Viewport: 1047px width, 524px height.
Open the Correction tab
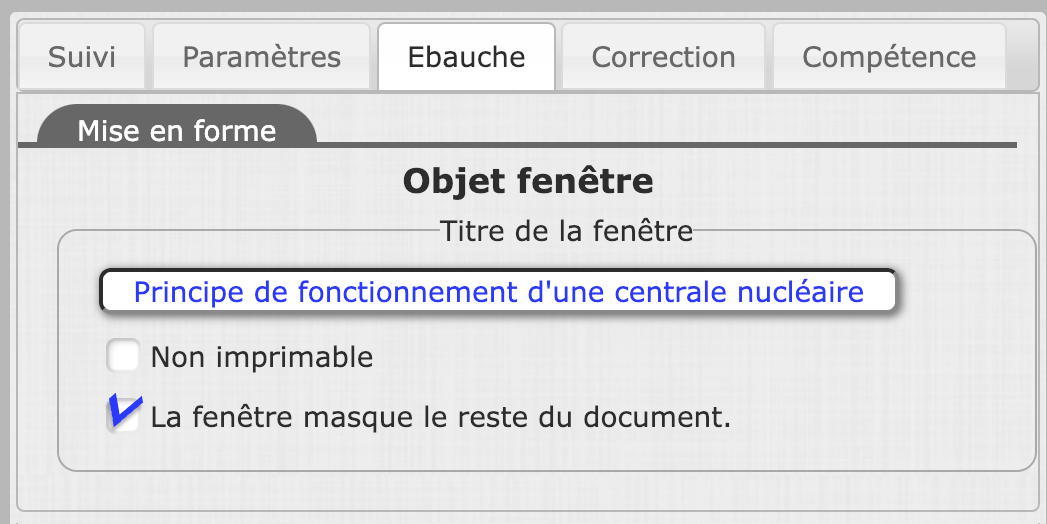click(663, 56)
